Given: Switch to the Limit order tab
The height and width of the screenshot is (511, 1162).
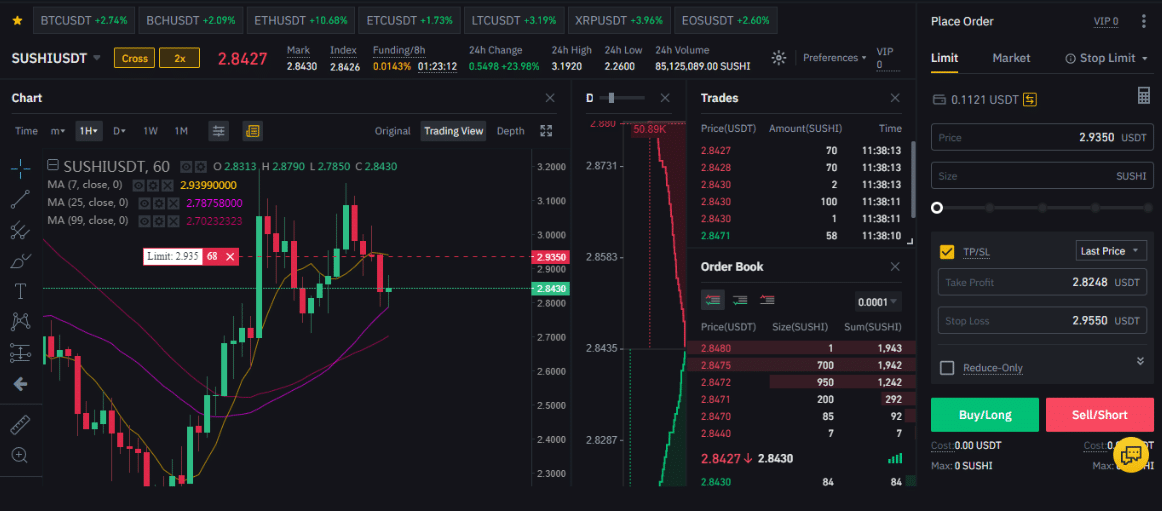Looking at the screenshot, I should (944, 58).
